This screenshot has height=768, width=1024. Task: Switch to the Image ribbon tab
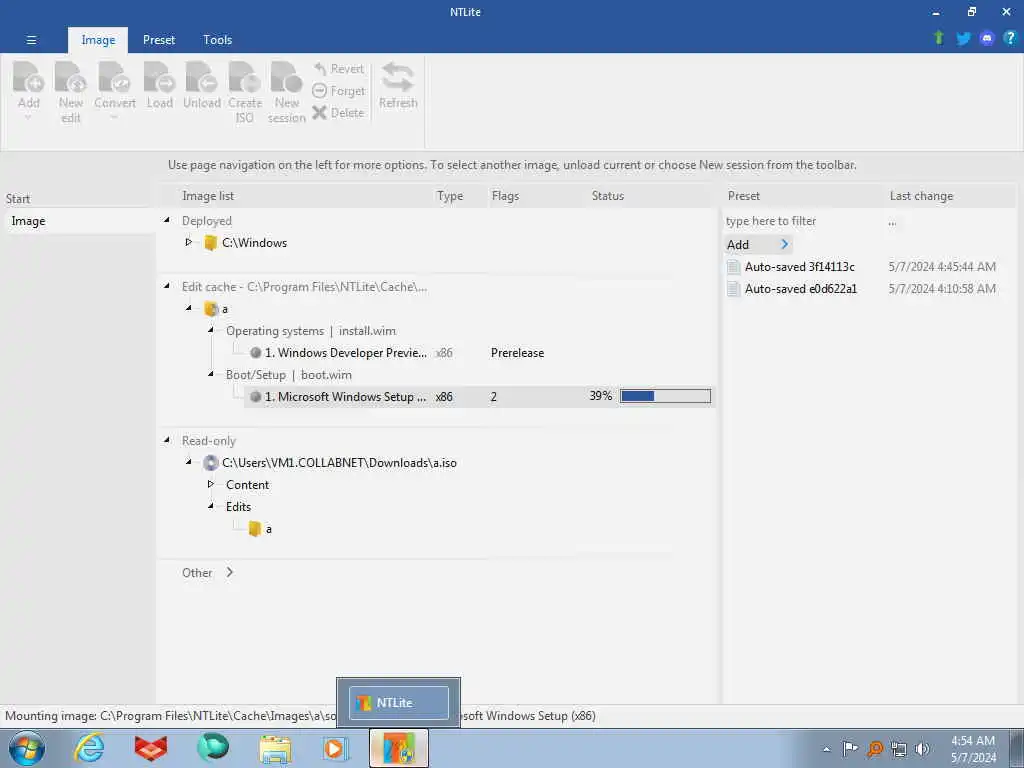[98, 40]
